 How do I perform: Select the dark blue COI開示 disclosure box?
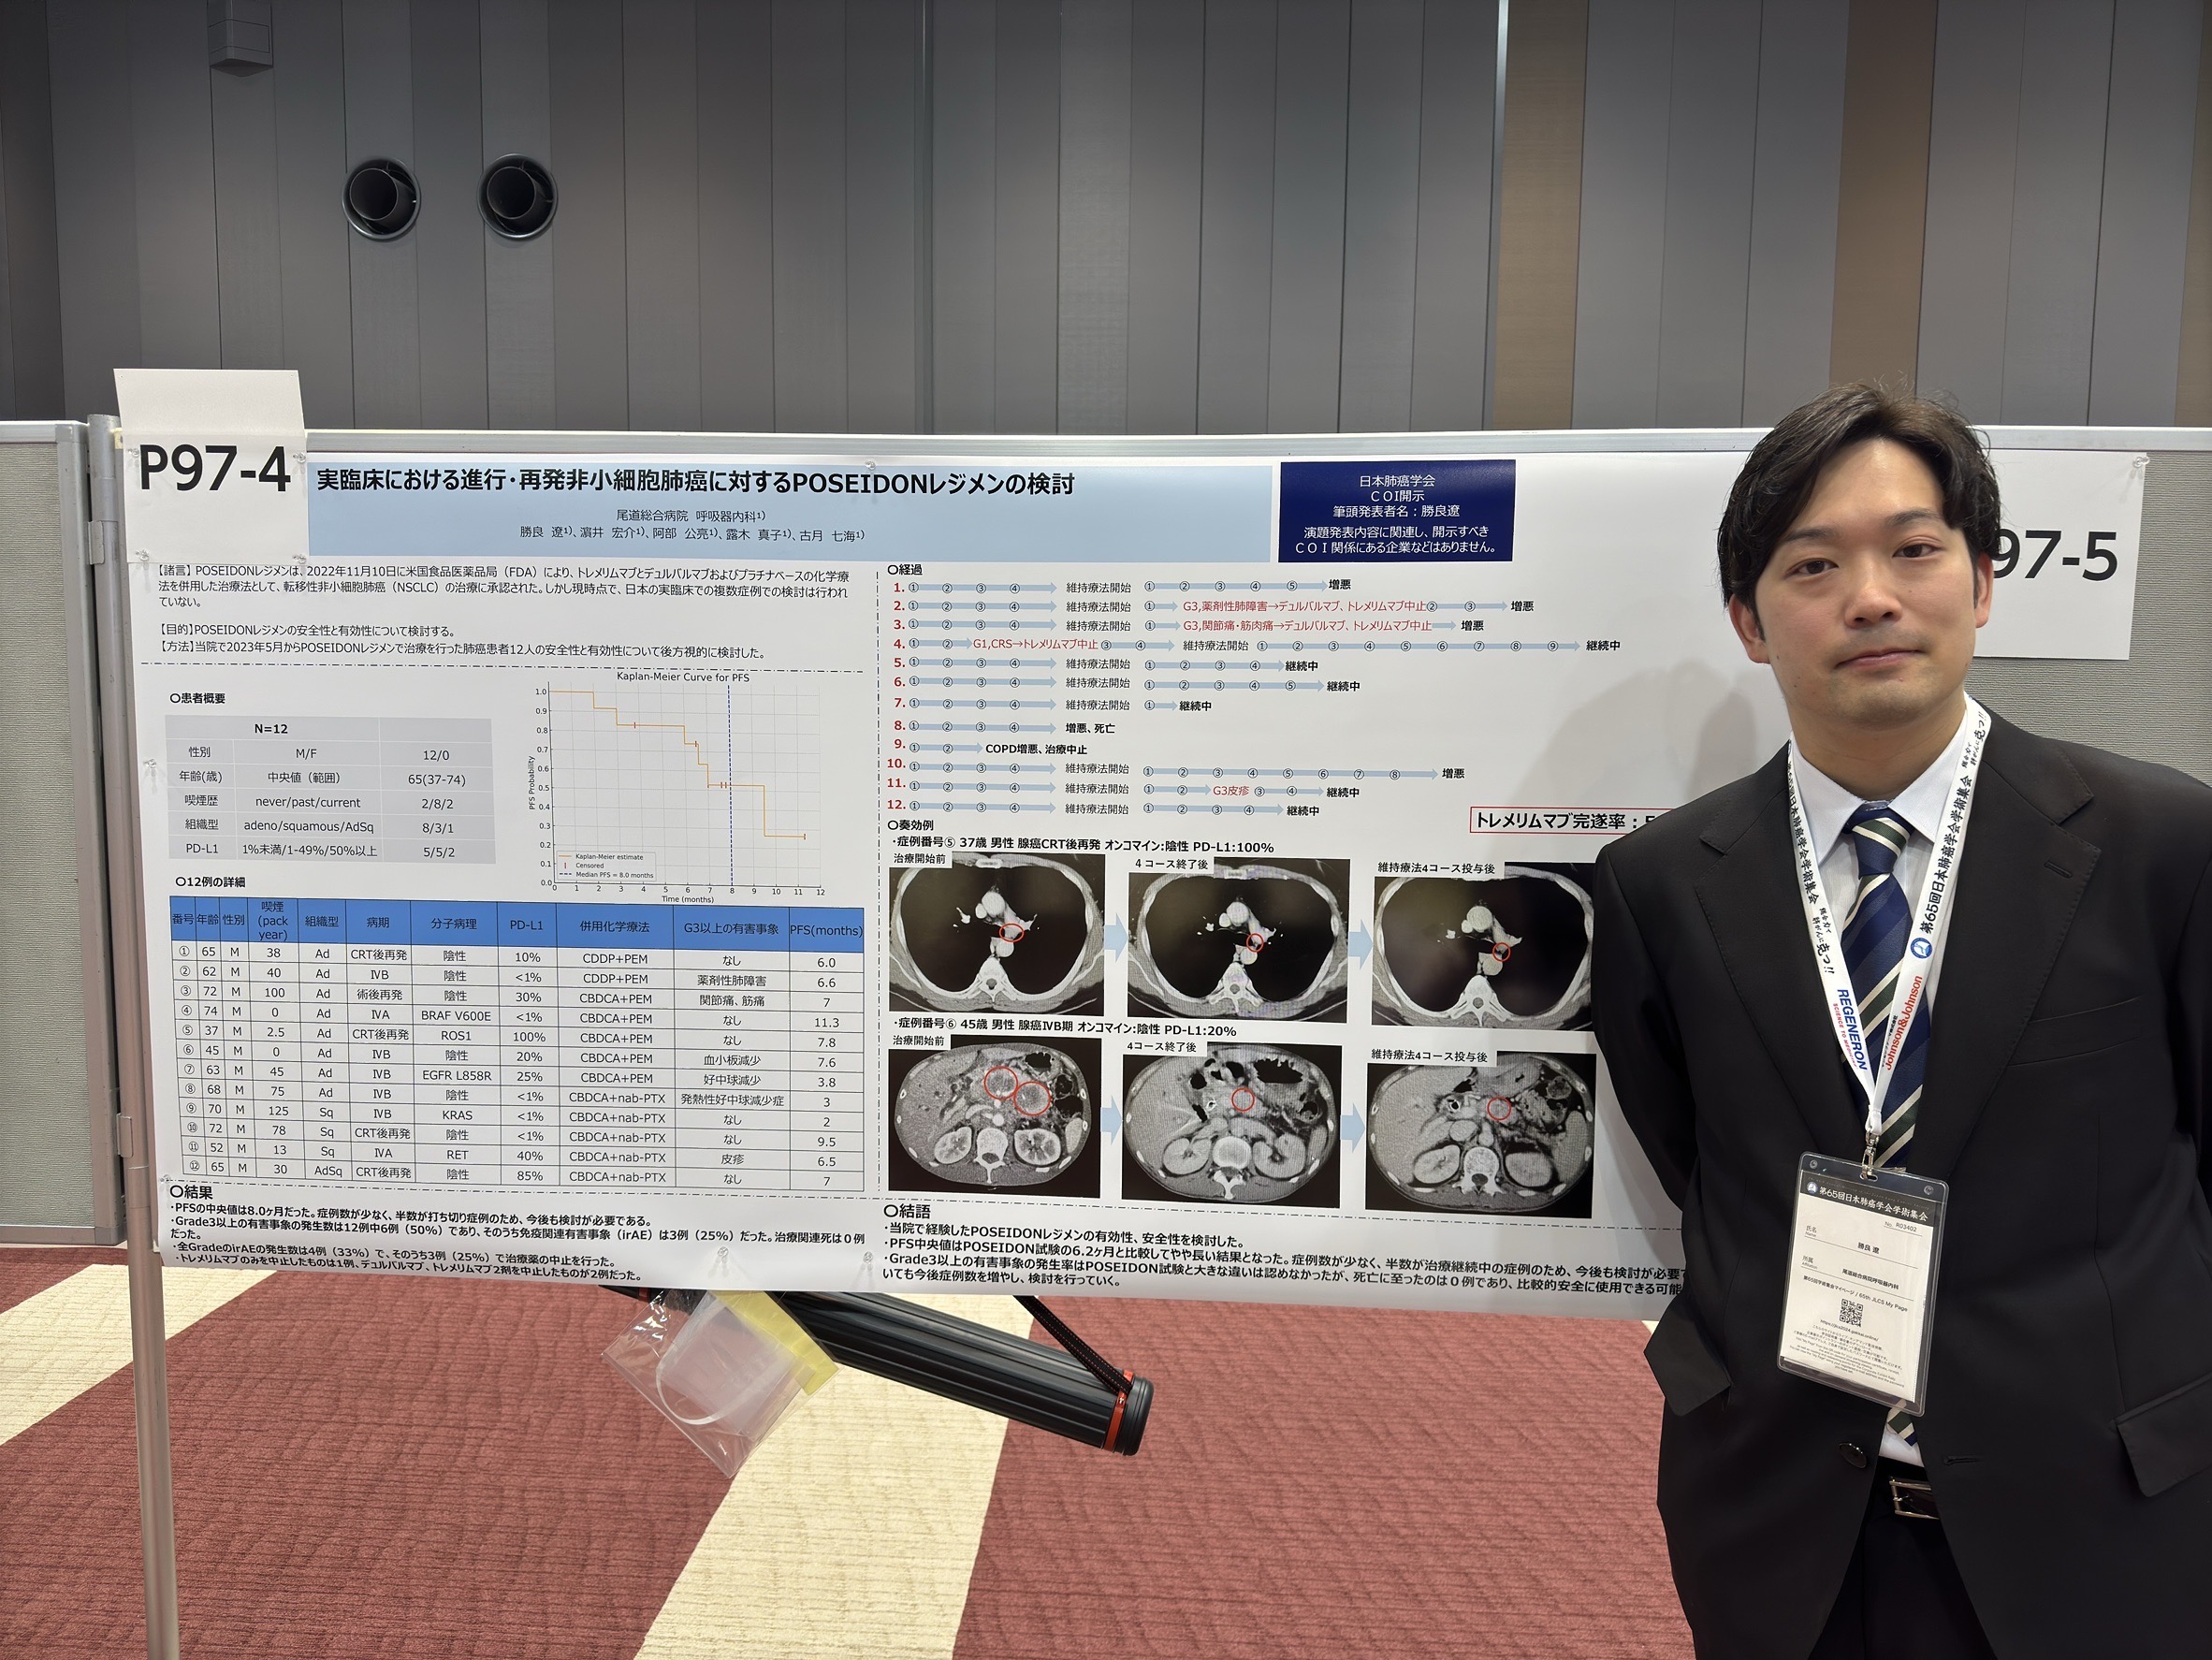click(x=1396, y=512)
